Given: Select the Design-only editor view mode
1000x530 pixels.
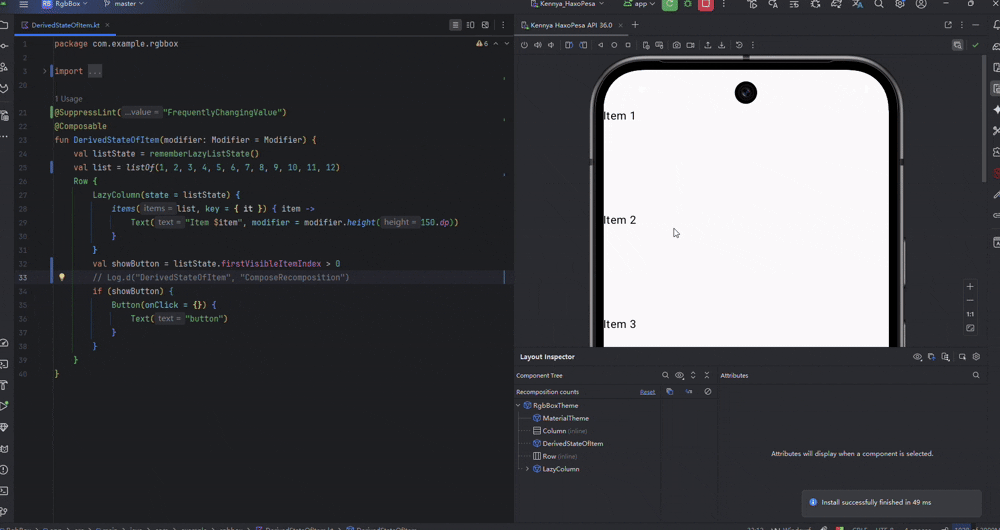Looking at the screenshot, I should (x=485, y=25).
